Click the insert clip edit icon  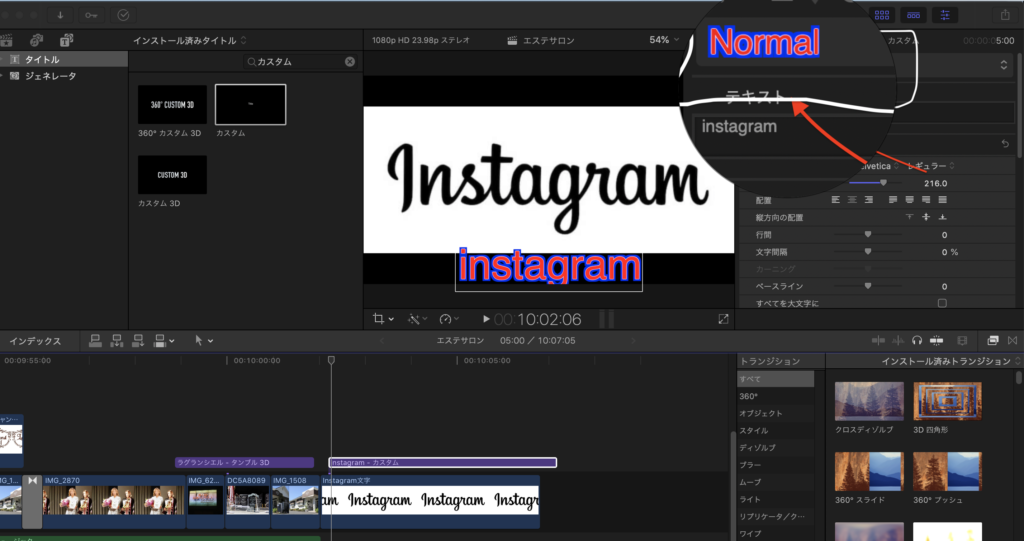117,340
